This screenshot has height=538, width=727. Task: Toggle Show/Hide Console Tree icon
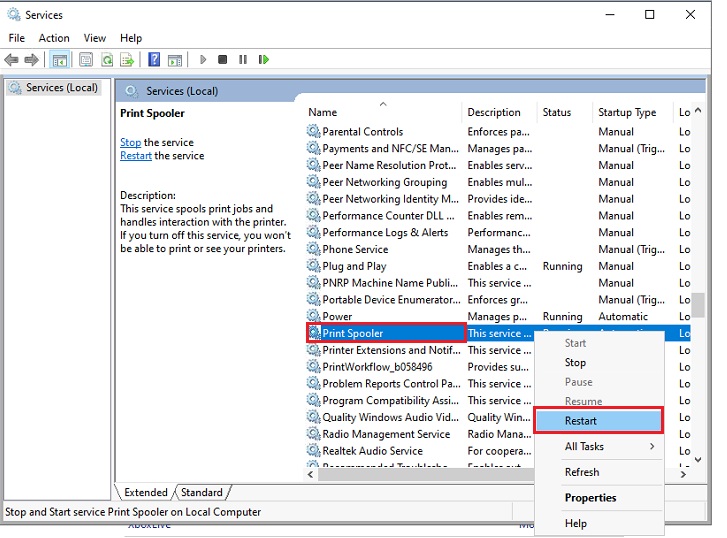point(60,60)
